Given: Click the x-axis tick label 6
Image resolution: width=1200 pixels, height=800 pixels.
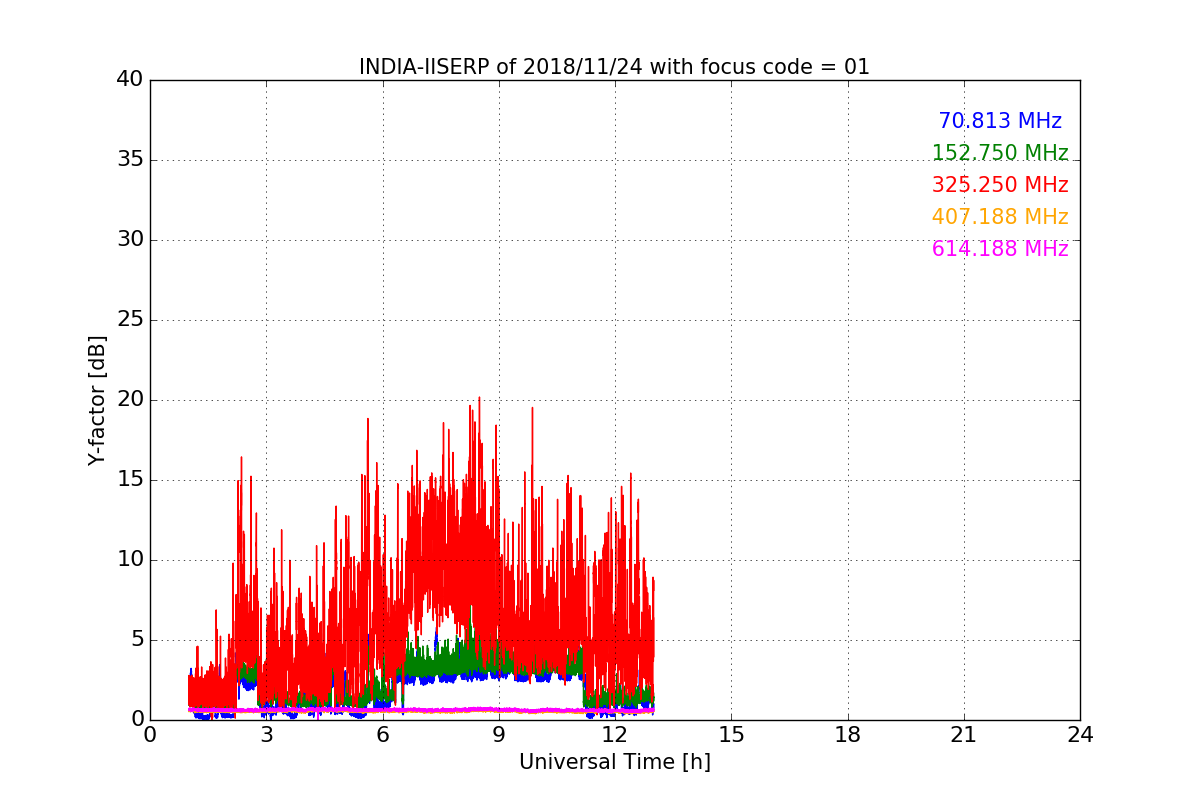Looking at the screenshot, I should pyautogui.click(x=382, y=734).
